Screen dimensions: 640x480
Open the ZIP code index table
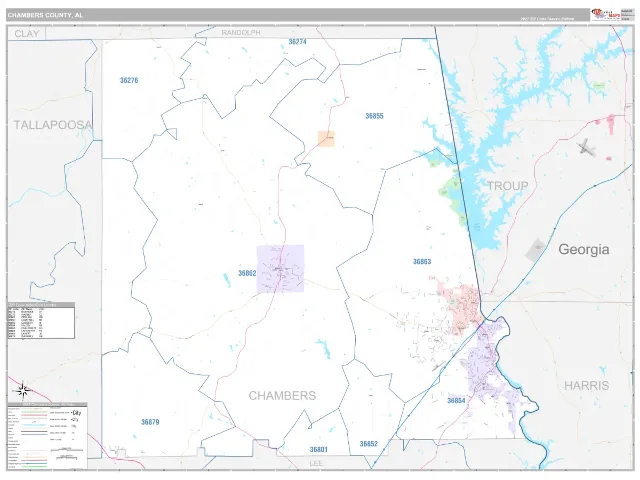(x=41, y=320)
